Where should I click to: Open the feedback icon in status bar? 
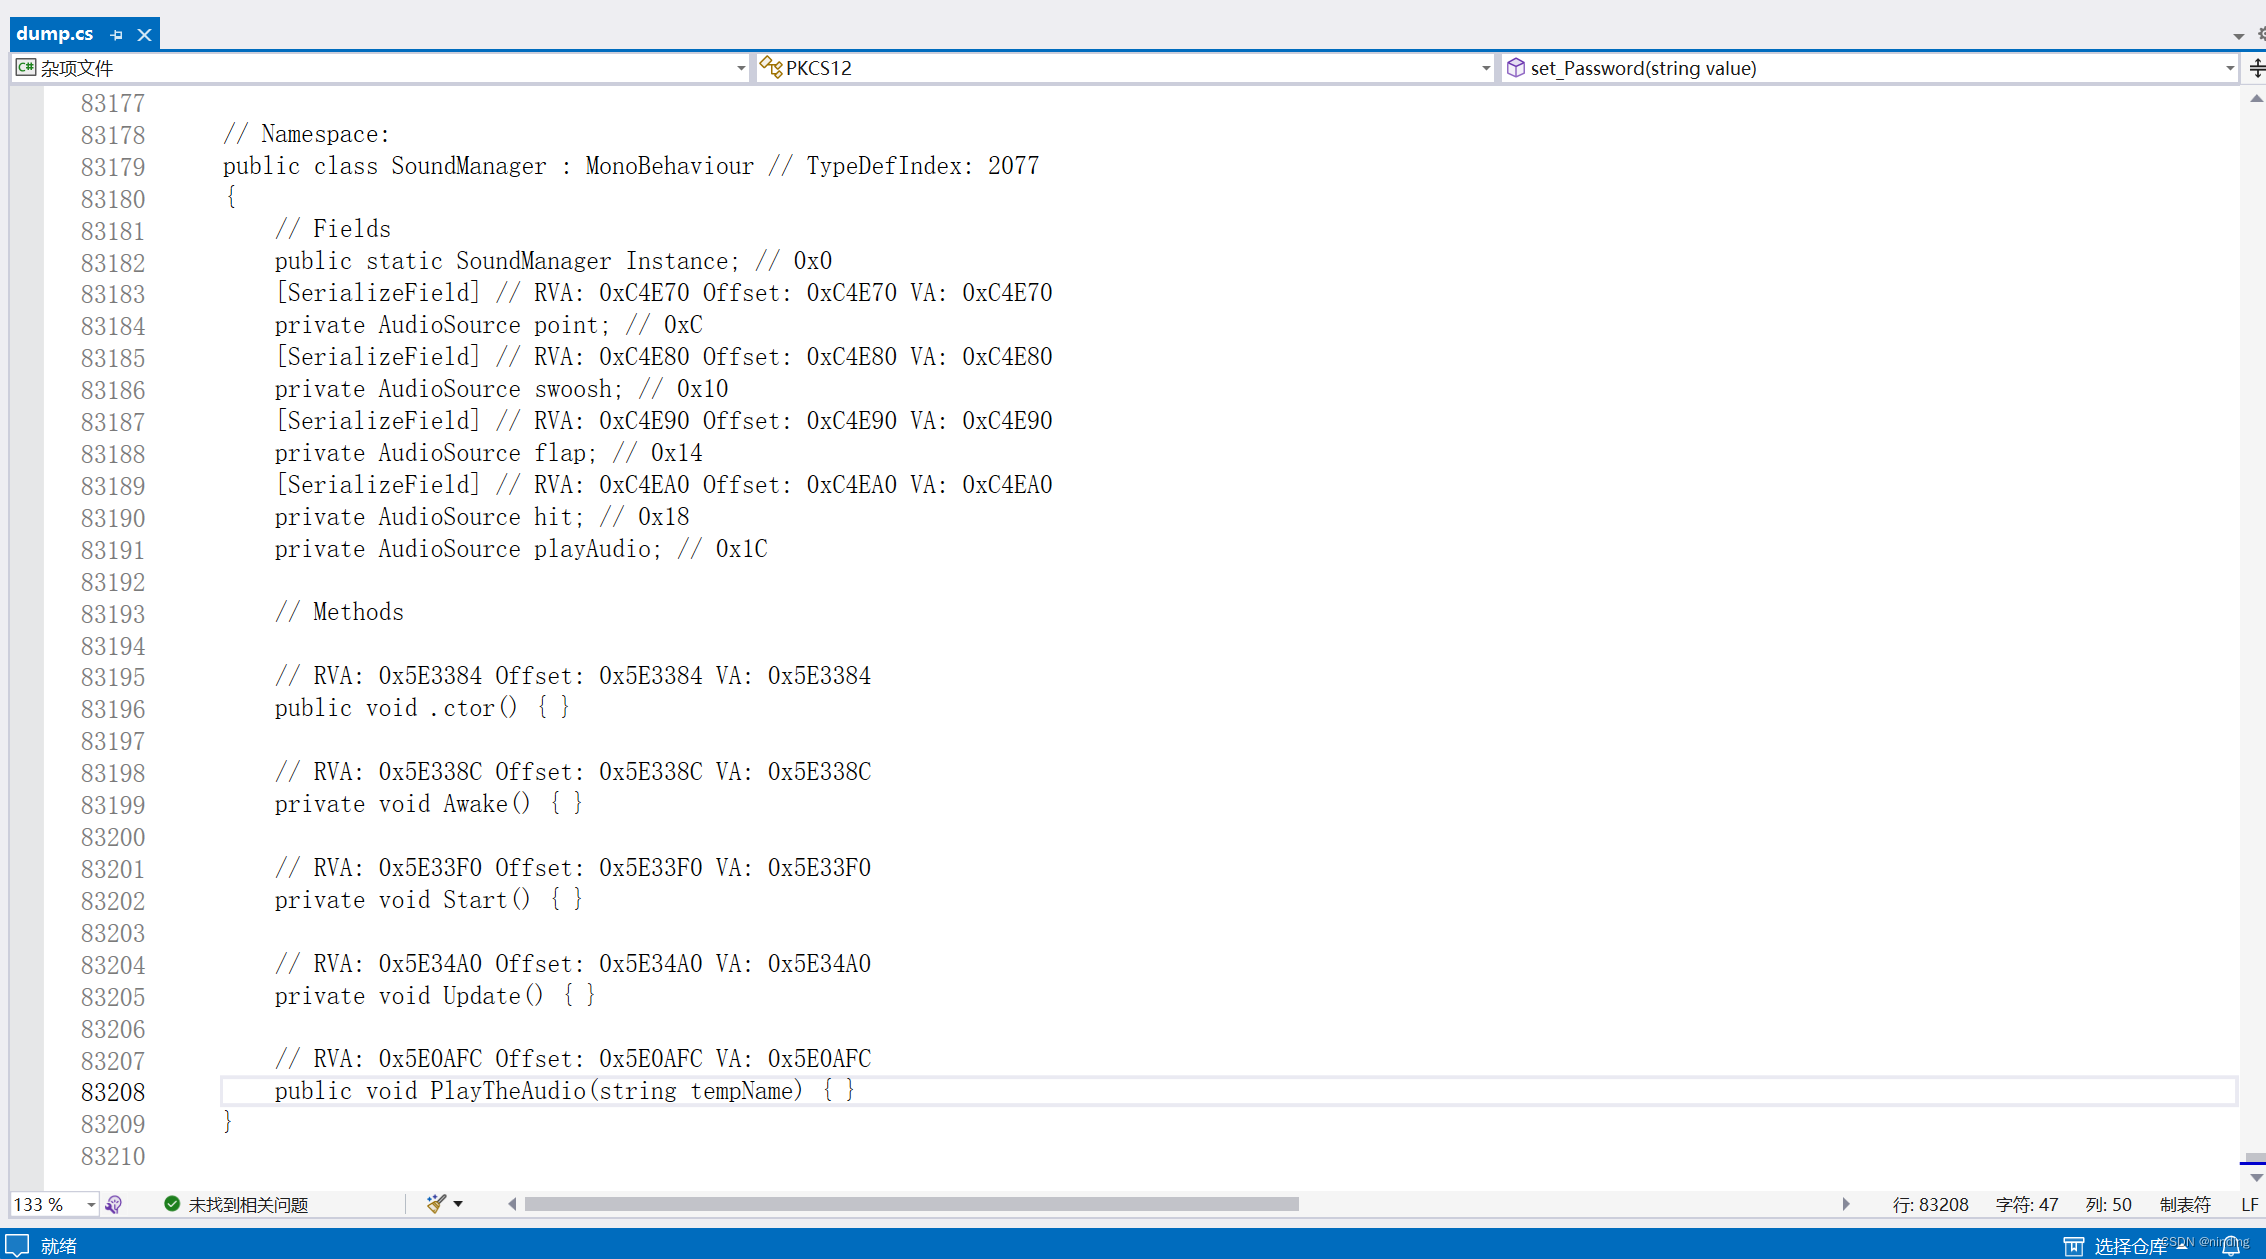click(x=18, y=1245)
